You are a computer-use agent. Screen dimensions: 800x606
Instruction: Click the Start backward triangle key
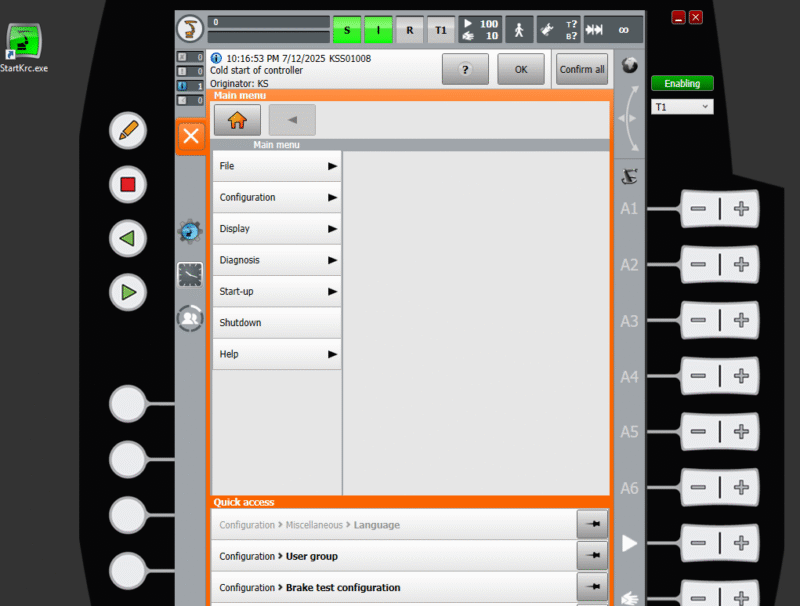(x=128, y=238)
